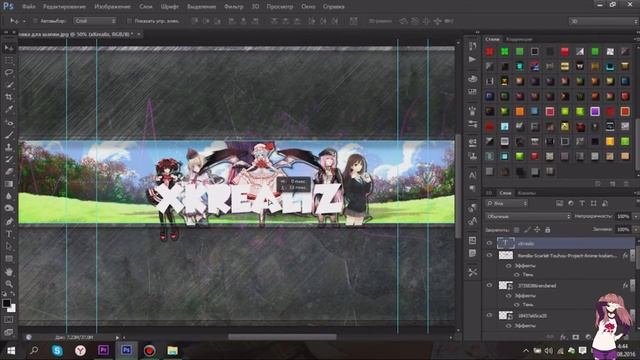Open the File menu
Viewport: 640px width, 360px height.
(29, 7)
